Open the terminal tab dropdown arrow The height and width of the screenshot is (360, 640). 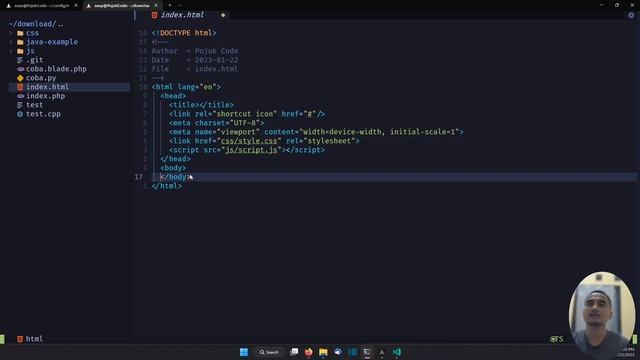point(180,5)
